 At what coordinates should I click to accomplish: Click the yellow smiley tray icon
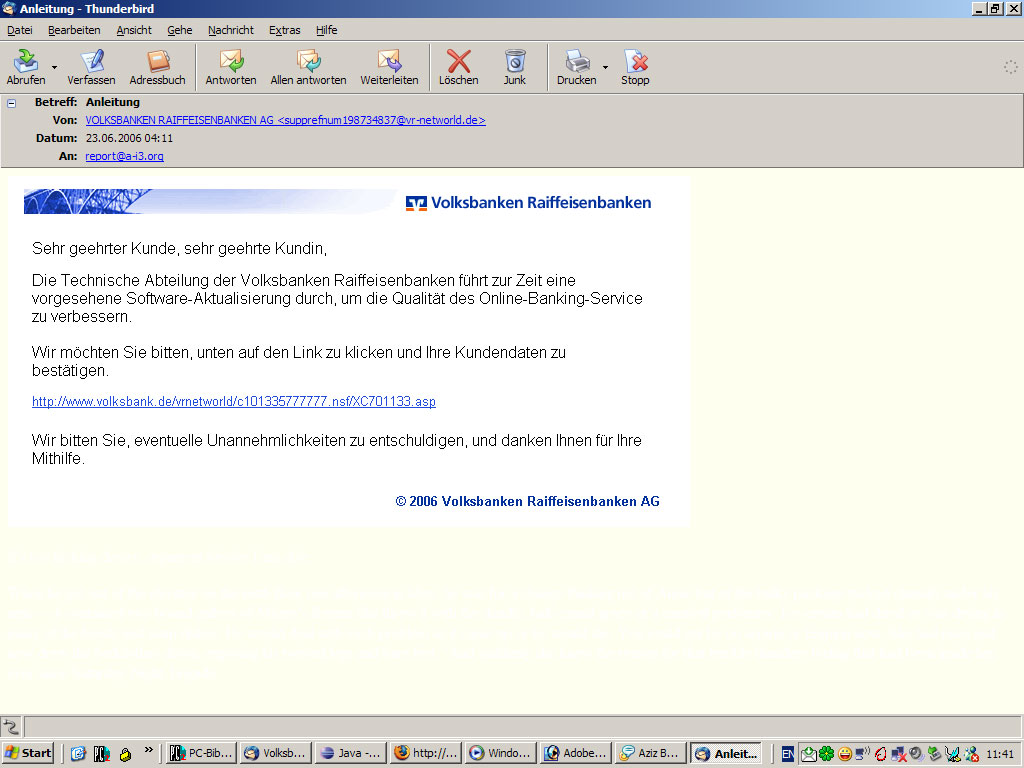point(844,754)
